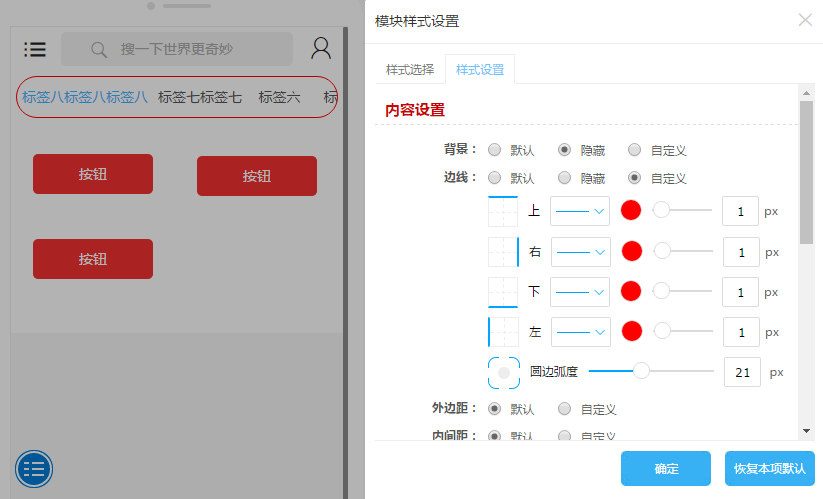The height and width of the screenshot is (499, 823).
Task: Click the 恢复本项默认 button
Action: pyautogui.click(x=769, y=468)
